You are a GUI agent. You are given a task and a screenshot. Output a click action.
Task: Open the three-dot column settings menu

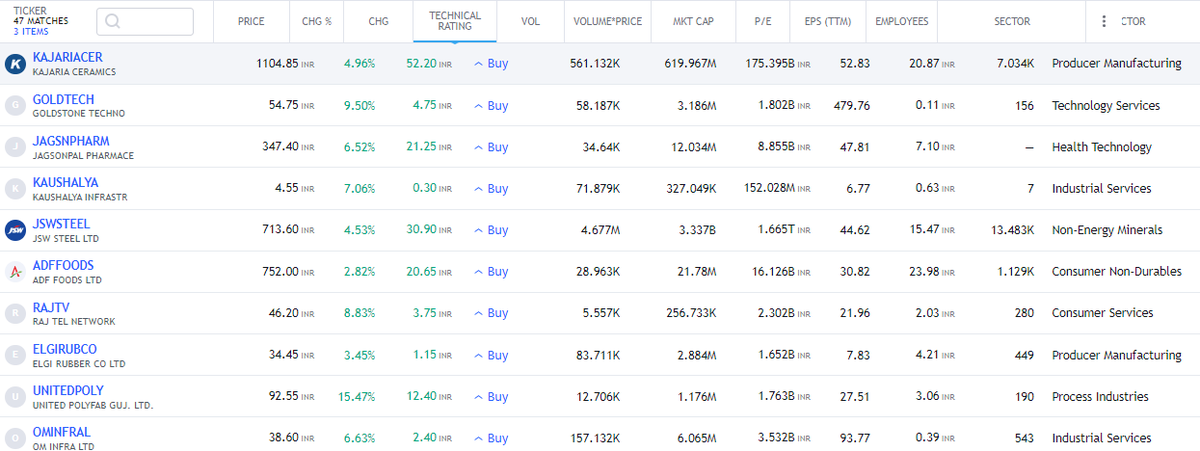pyautogui.click(x=1103, y=21)
